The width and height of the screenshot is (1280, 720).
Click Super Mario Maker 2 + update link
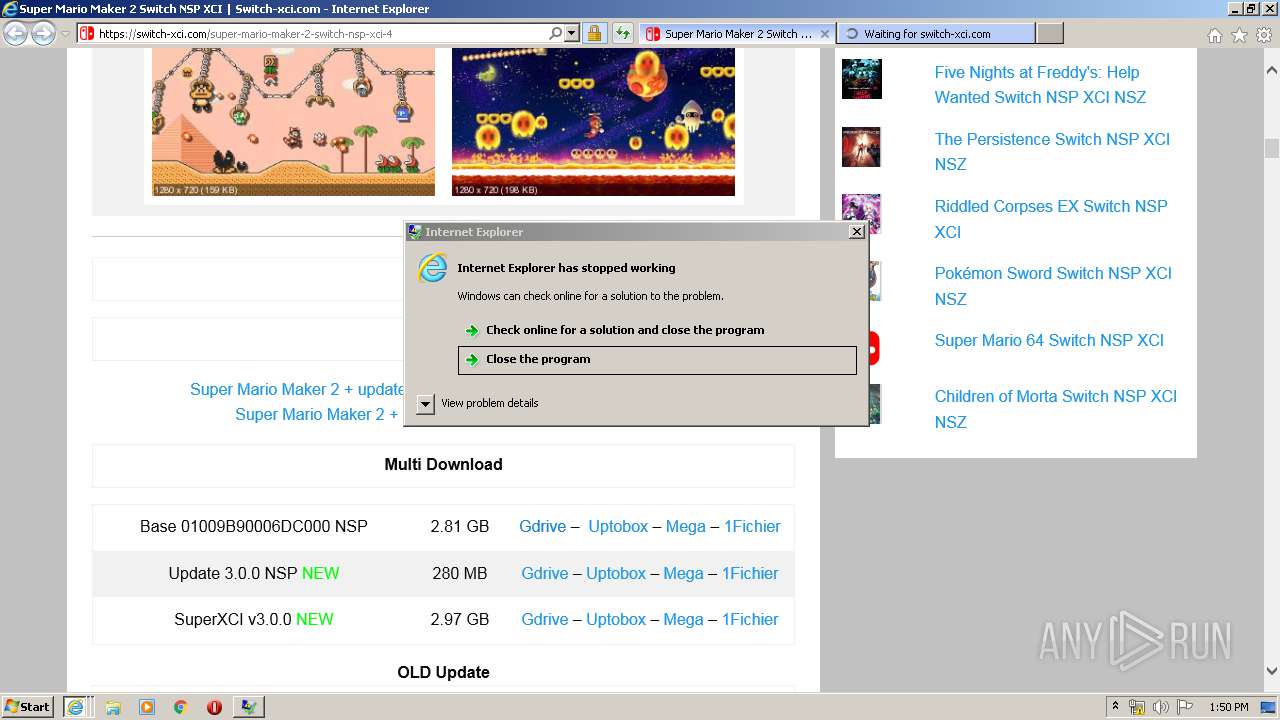click(297, 389)
